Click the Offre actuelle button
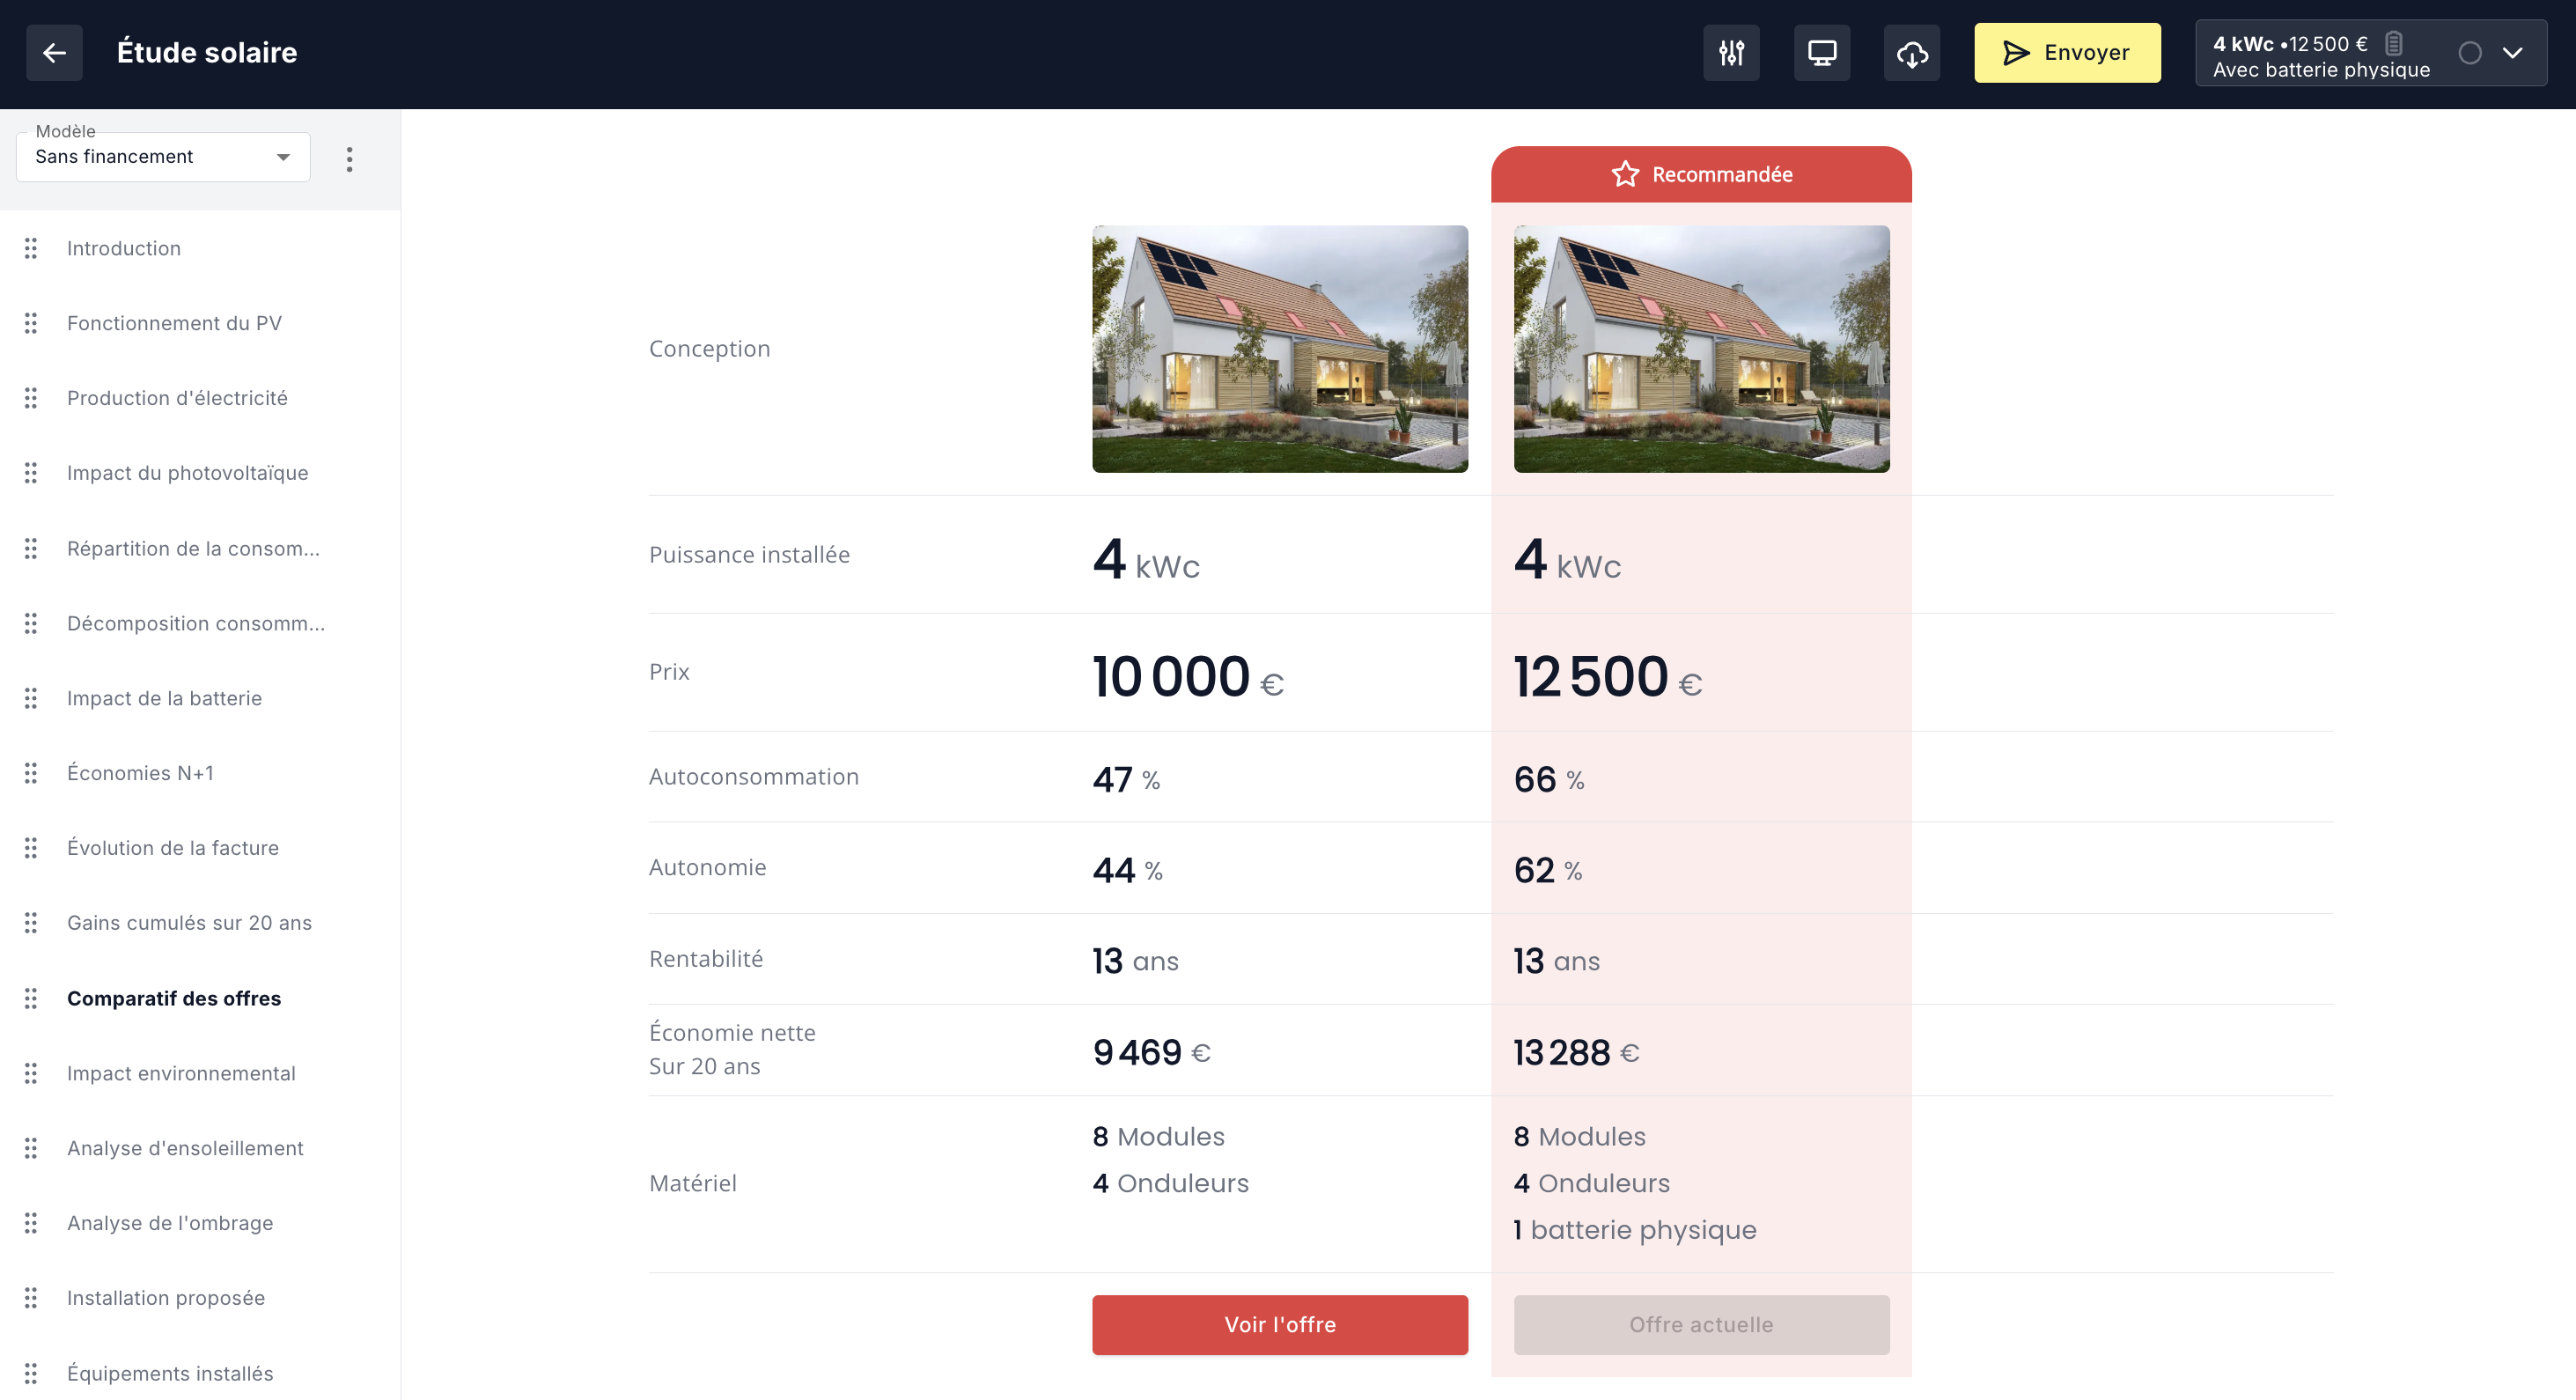The height and width of the screenshot is (1400, 2576). (x=1700, y=1324)
